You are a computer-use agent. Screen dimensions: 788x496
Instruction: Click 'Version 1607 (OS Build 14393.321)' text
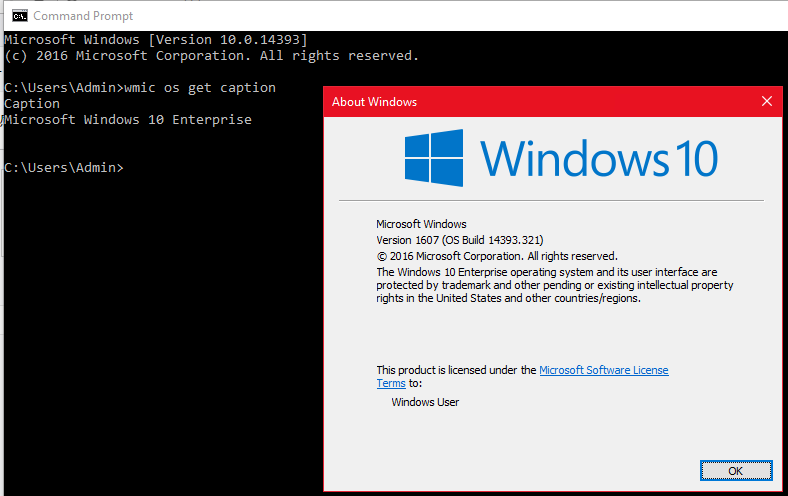[x=460, y=240]
